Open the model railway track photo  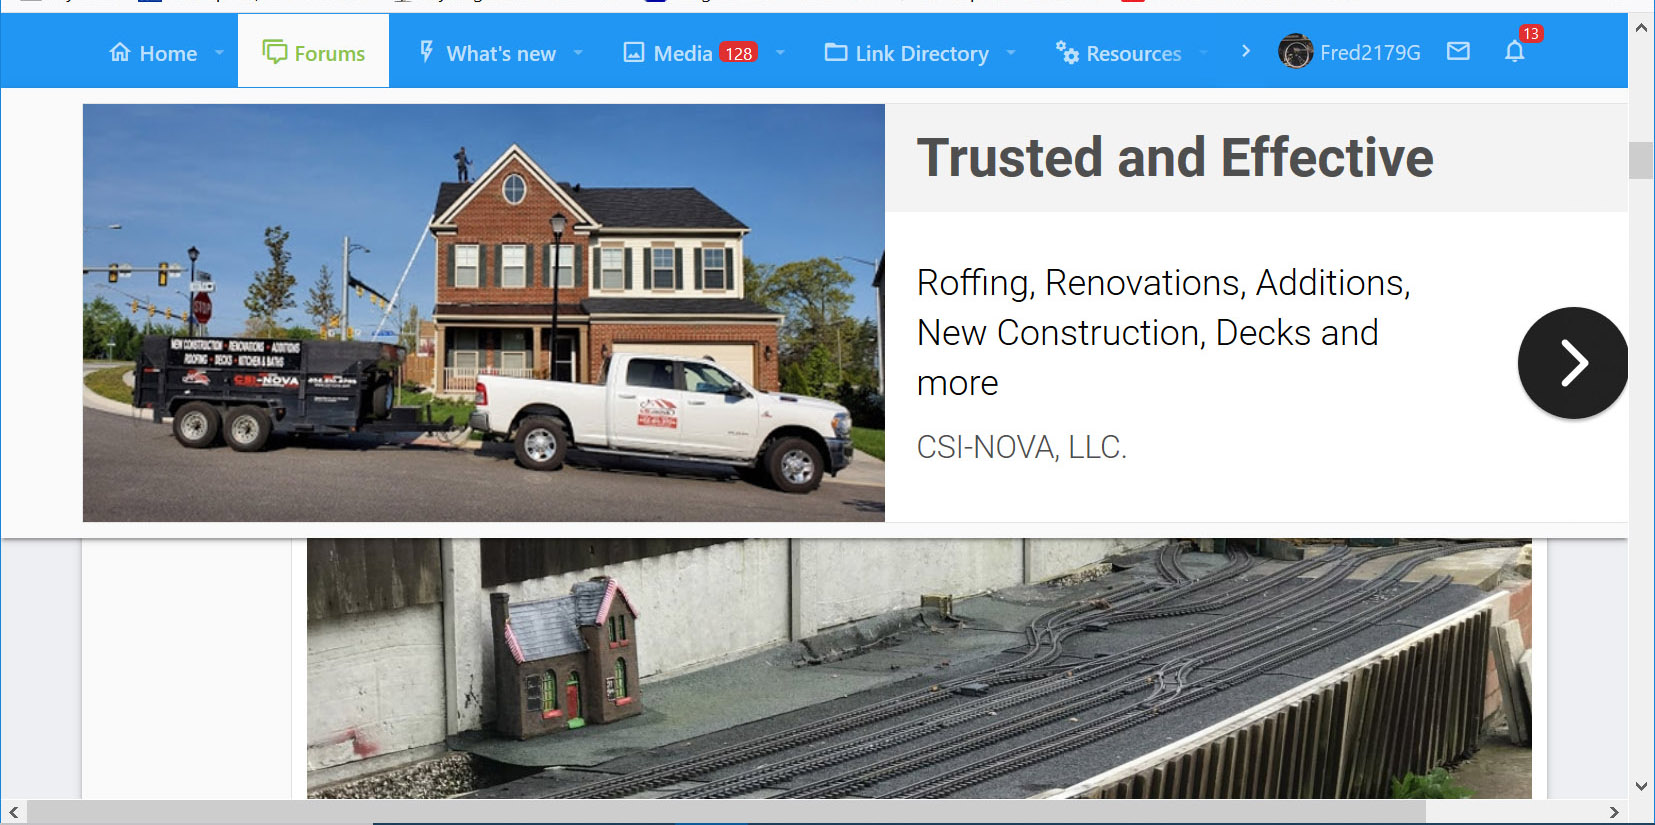tap(919, 668)
